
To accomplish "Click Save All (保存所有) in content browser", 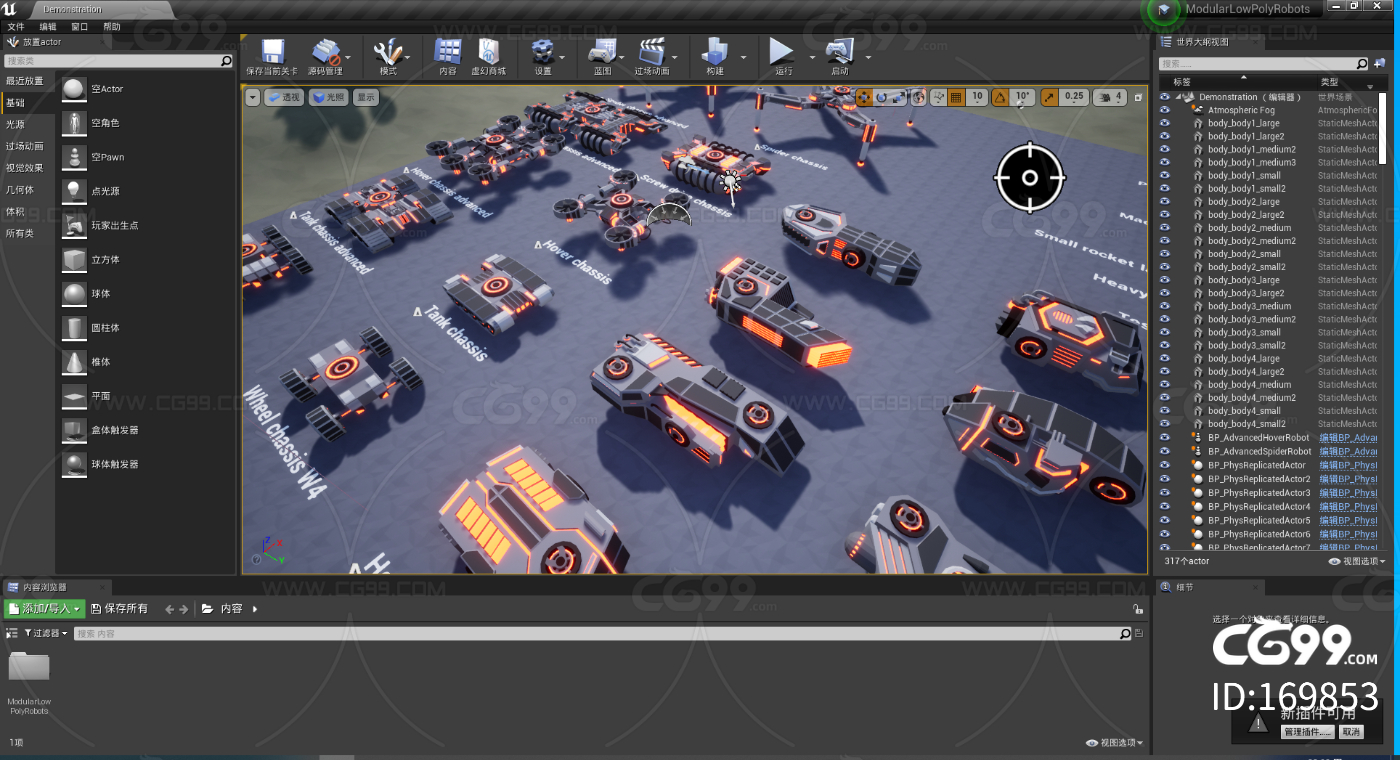I will [119, 608].
